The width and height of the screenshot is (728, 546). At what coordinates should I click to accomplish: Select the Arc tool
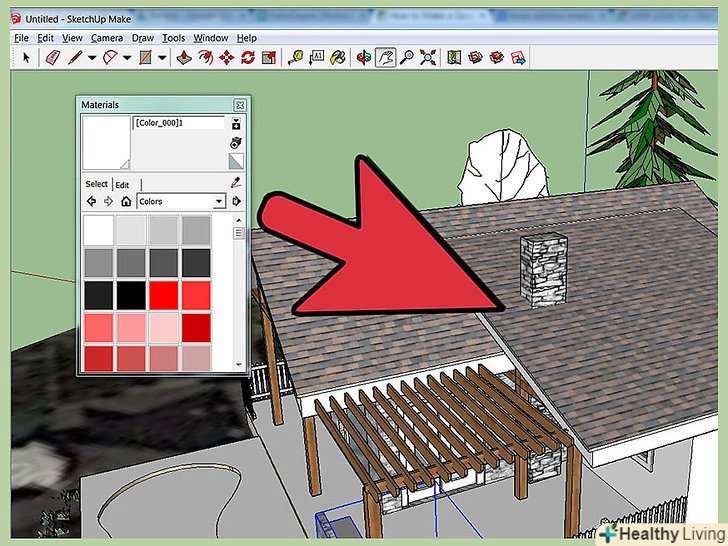point(110,58)
